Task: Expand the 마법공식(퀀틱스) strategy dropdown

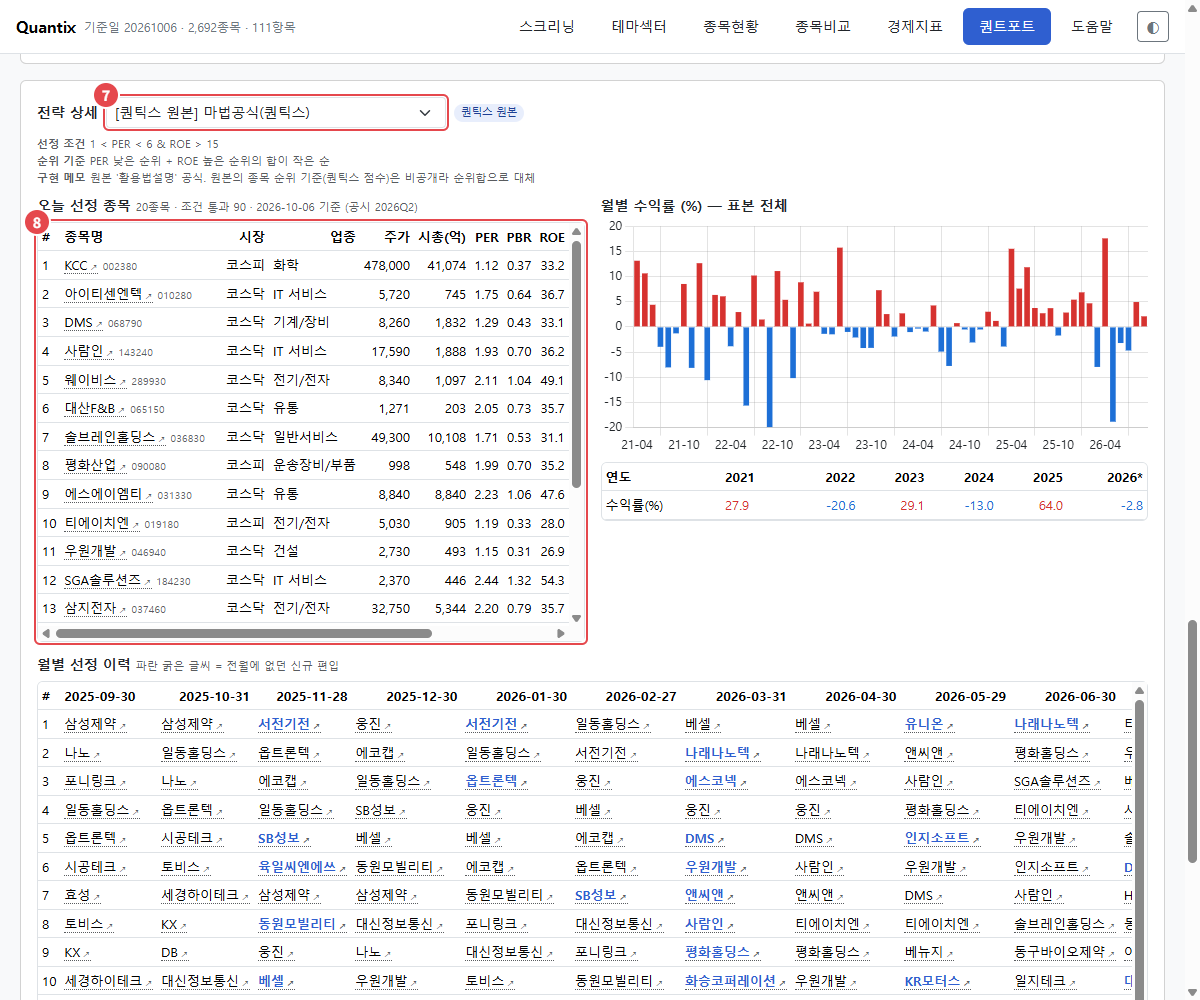Action: 275,112
